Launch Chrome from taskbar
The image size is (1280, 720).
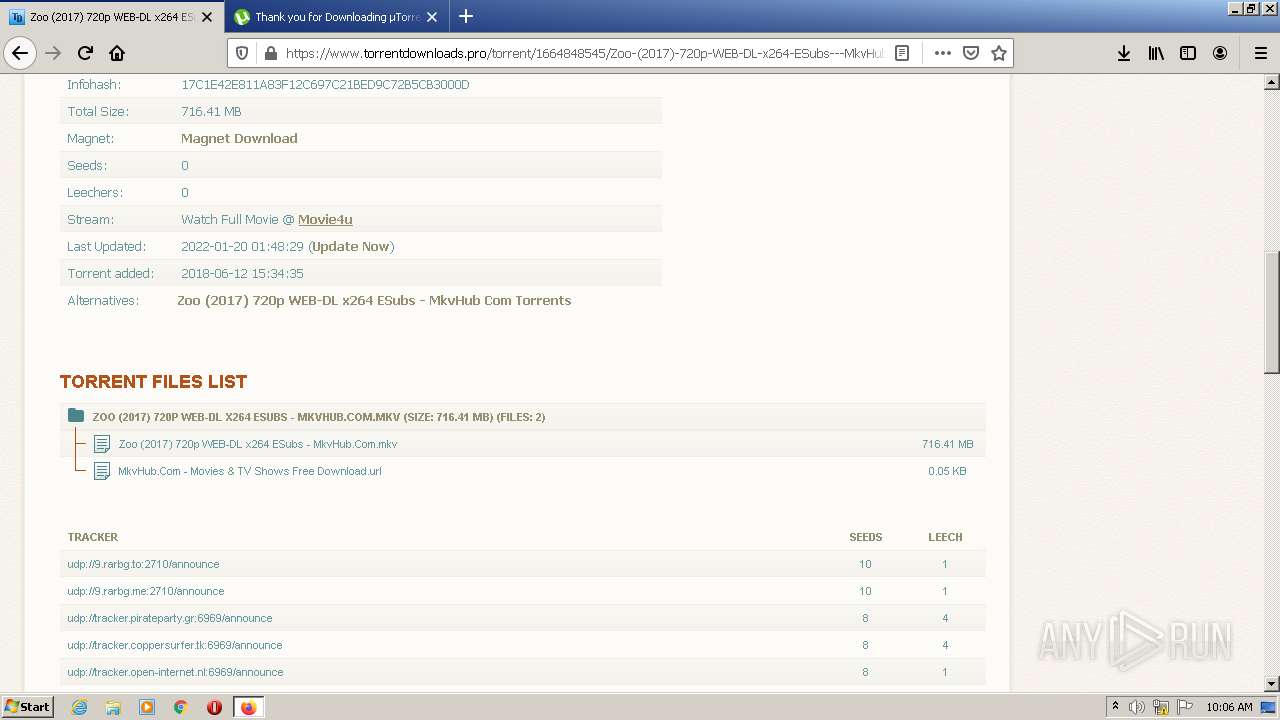click(181, 707)
